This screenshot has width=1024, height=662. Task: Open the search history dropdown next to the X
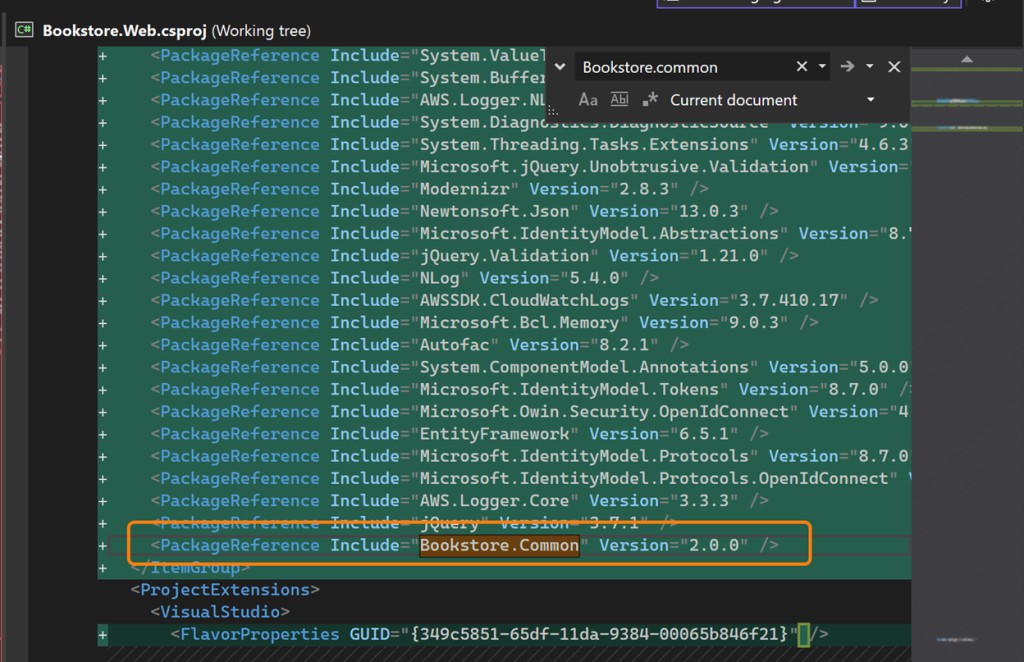coord(821,67)
